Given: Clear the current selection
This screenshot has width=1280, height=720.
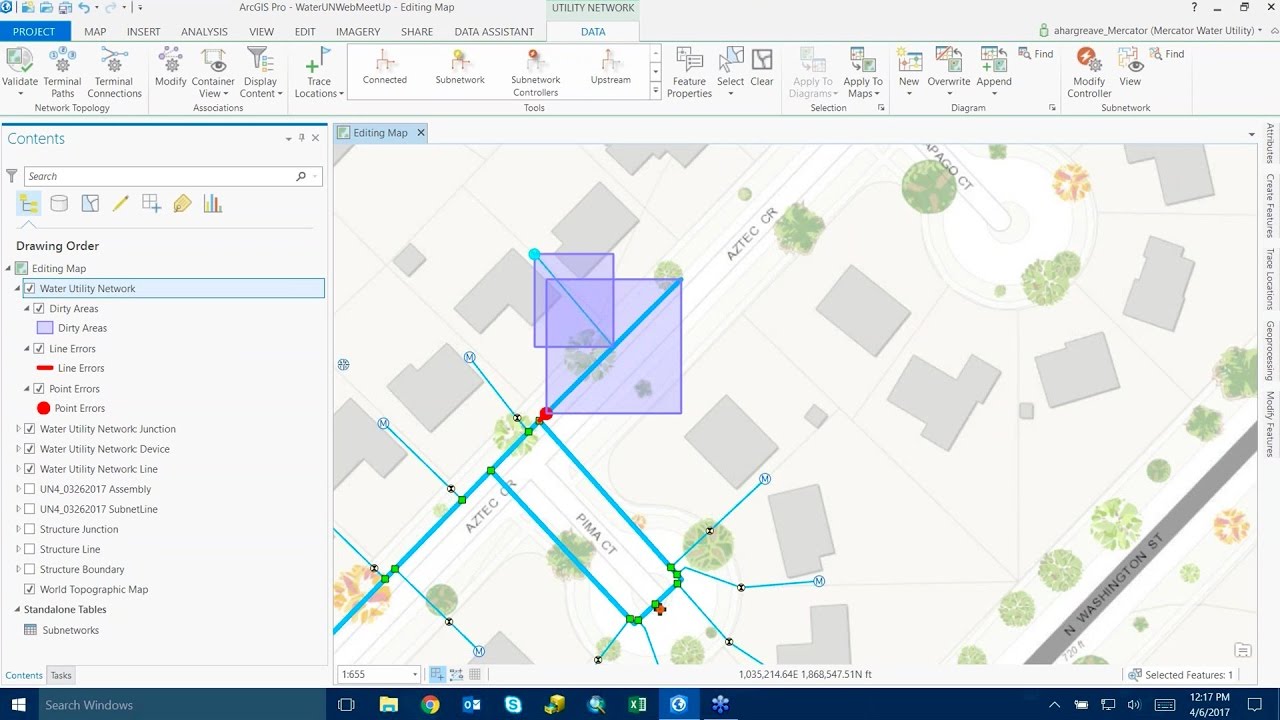Looking at the screenshot, I should (762, 68).
